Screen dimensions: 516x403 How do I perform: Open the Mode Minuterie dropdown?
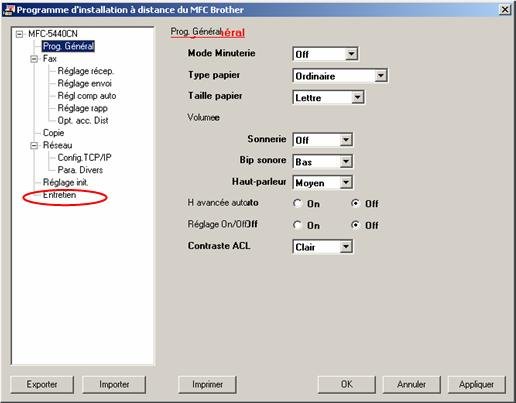click(x=351, y=54)
